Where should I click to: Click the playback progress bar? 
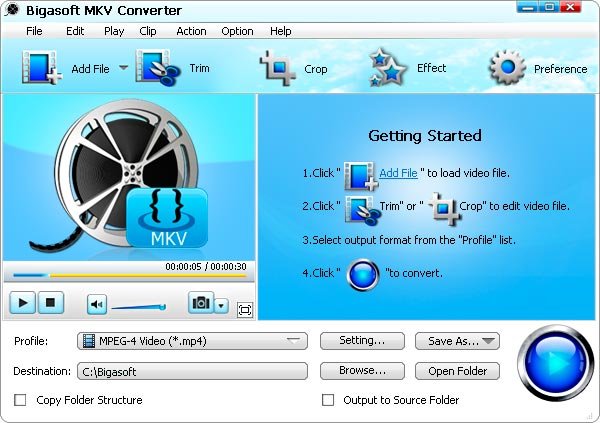pyautogui.click(x=129, y=275)
